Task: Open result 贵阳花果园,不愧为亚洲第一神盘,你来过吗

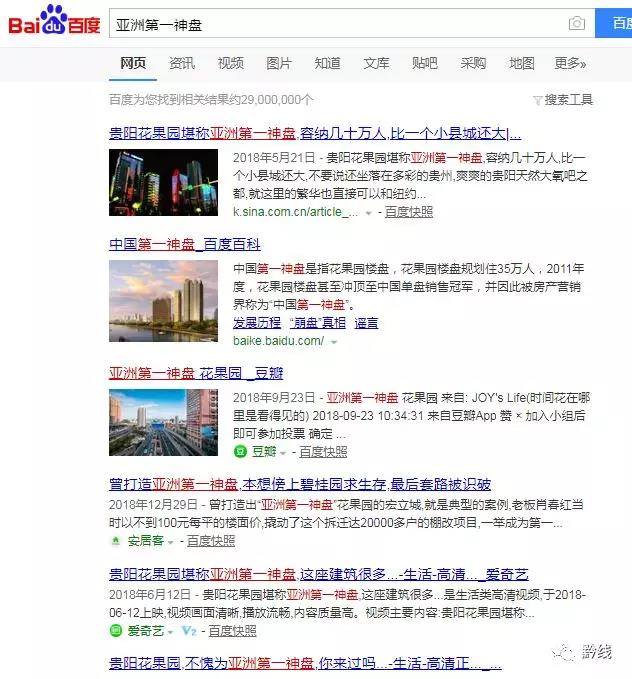Action: pyautogui.click(x=305, y=663)
